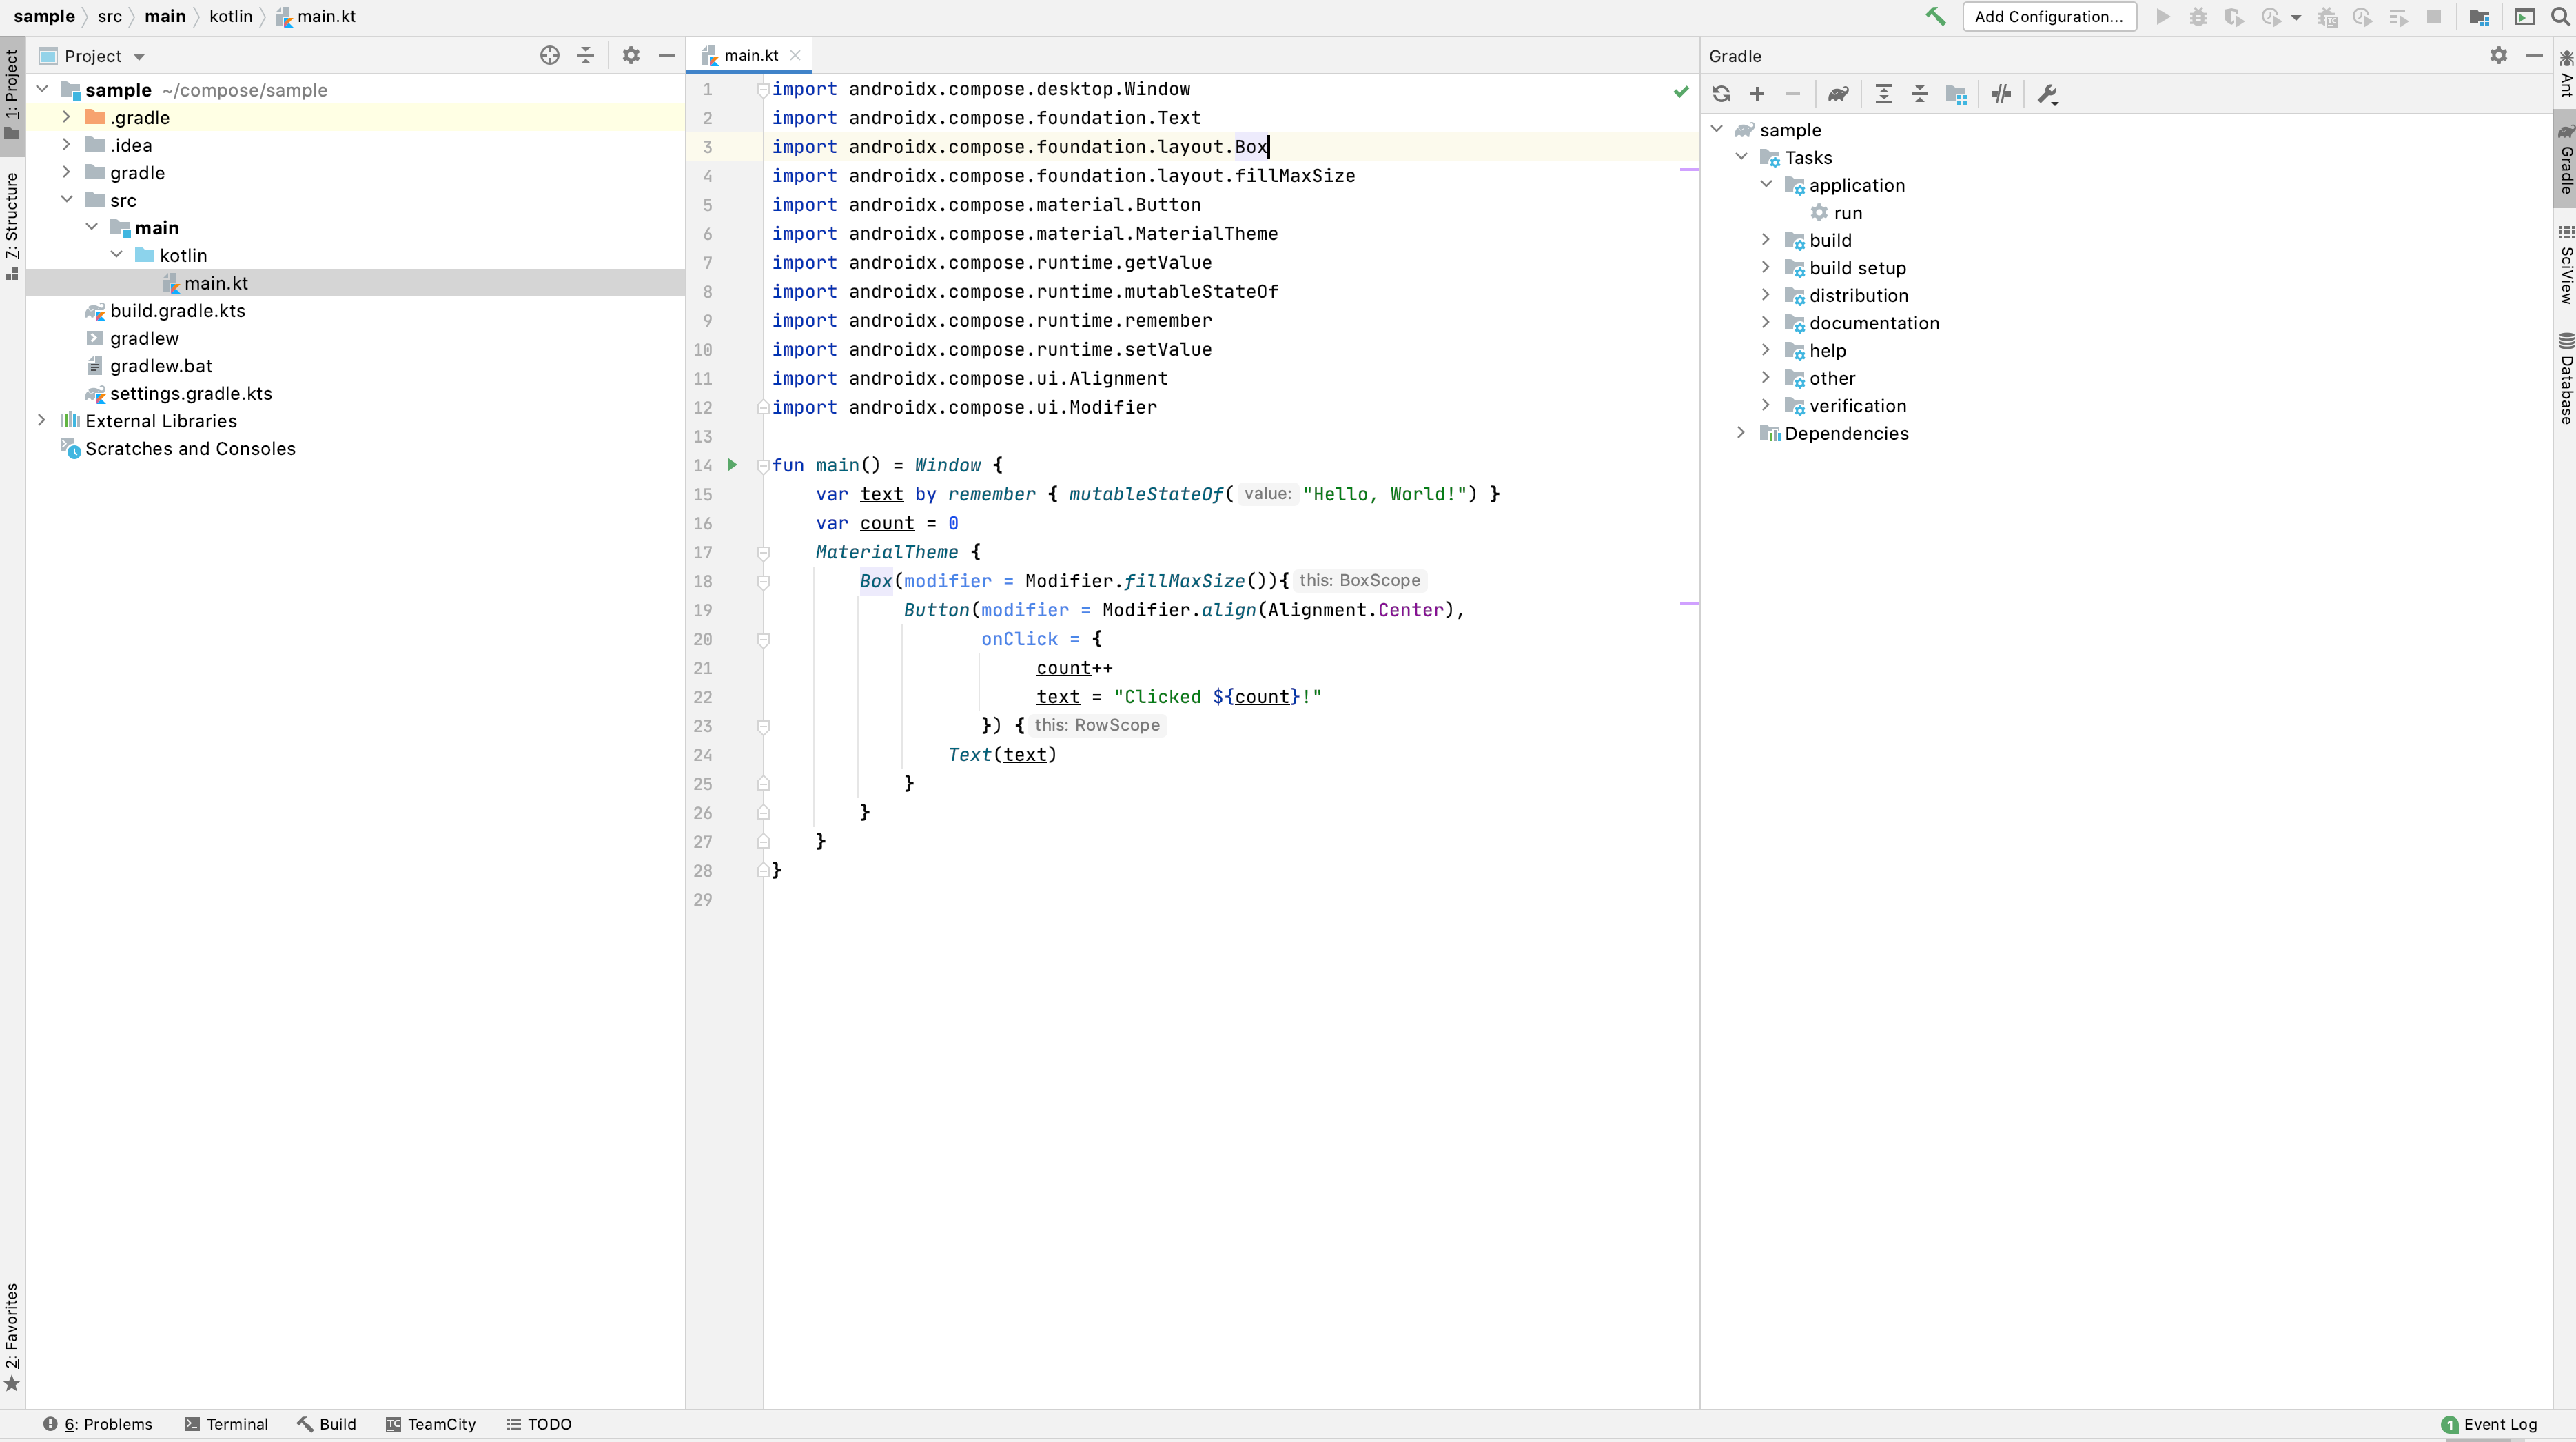Click the run gutter arrow beside fun main
Viewport: 2576px width, 1442px height.
pyautogui.click(x=732, y=465)
